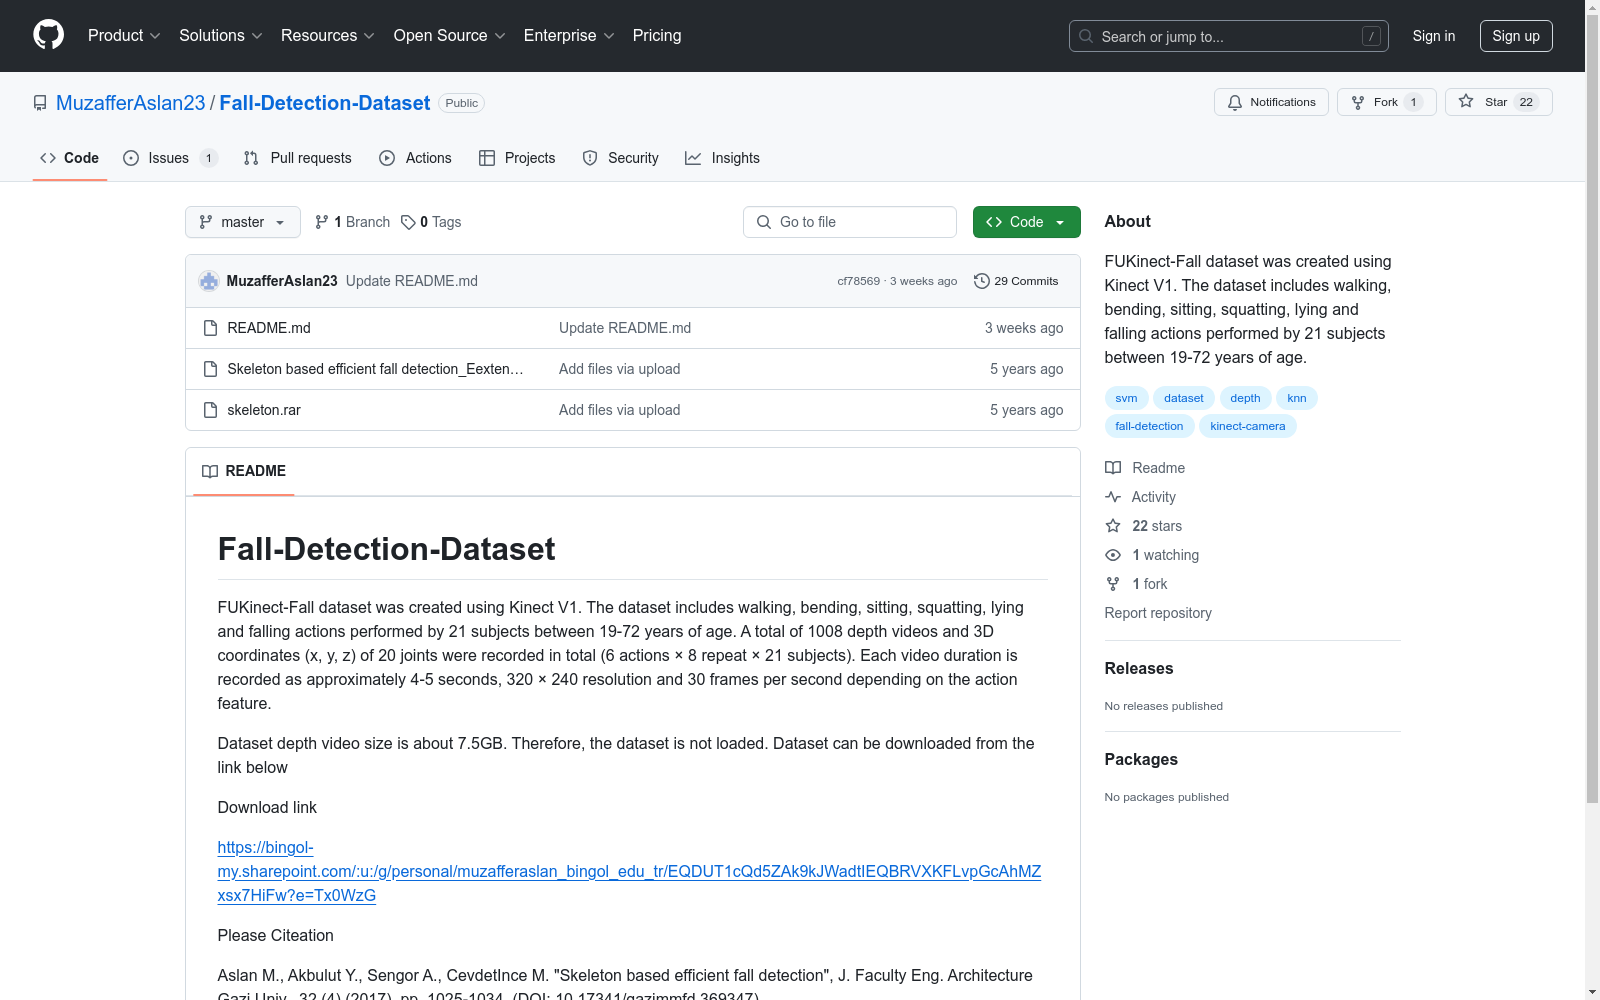Open the kinect-camera topic tag
Image resolution: width=1600 pixels, height=1000 pixels.
pos(1248,426)
